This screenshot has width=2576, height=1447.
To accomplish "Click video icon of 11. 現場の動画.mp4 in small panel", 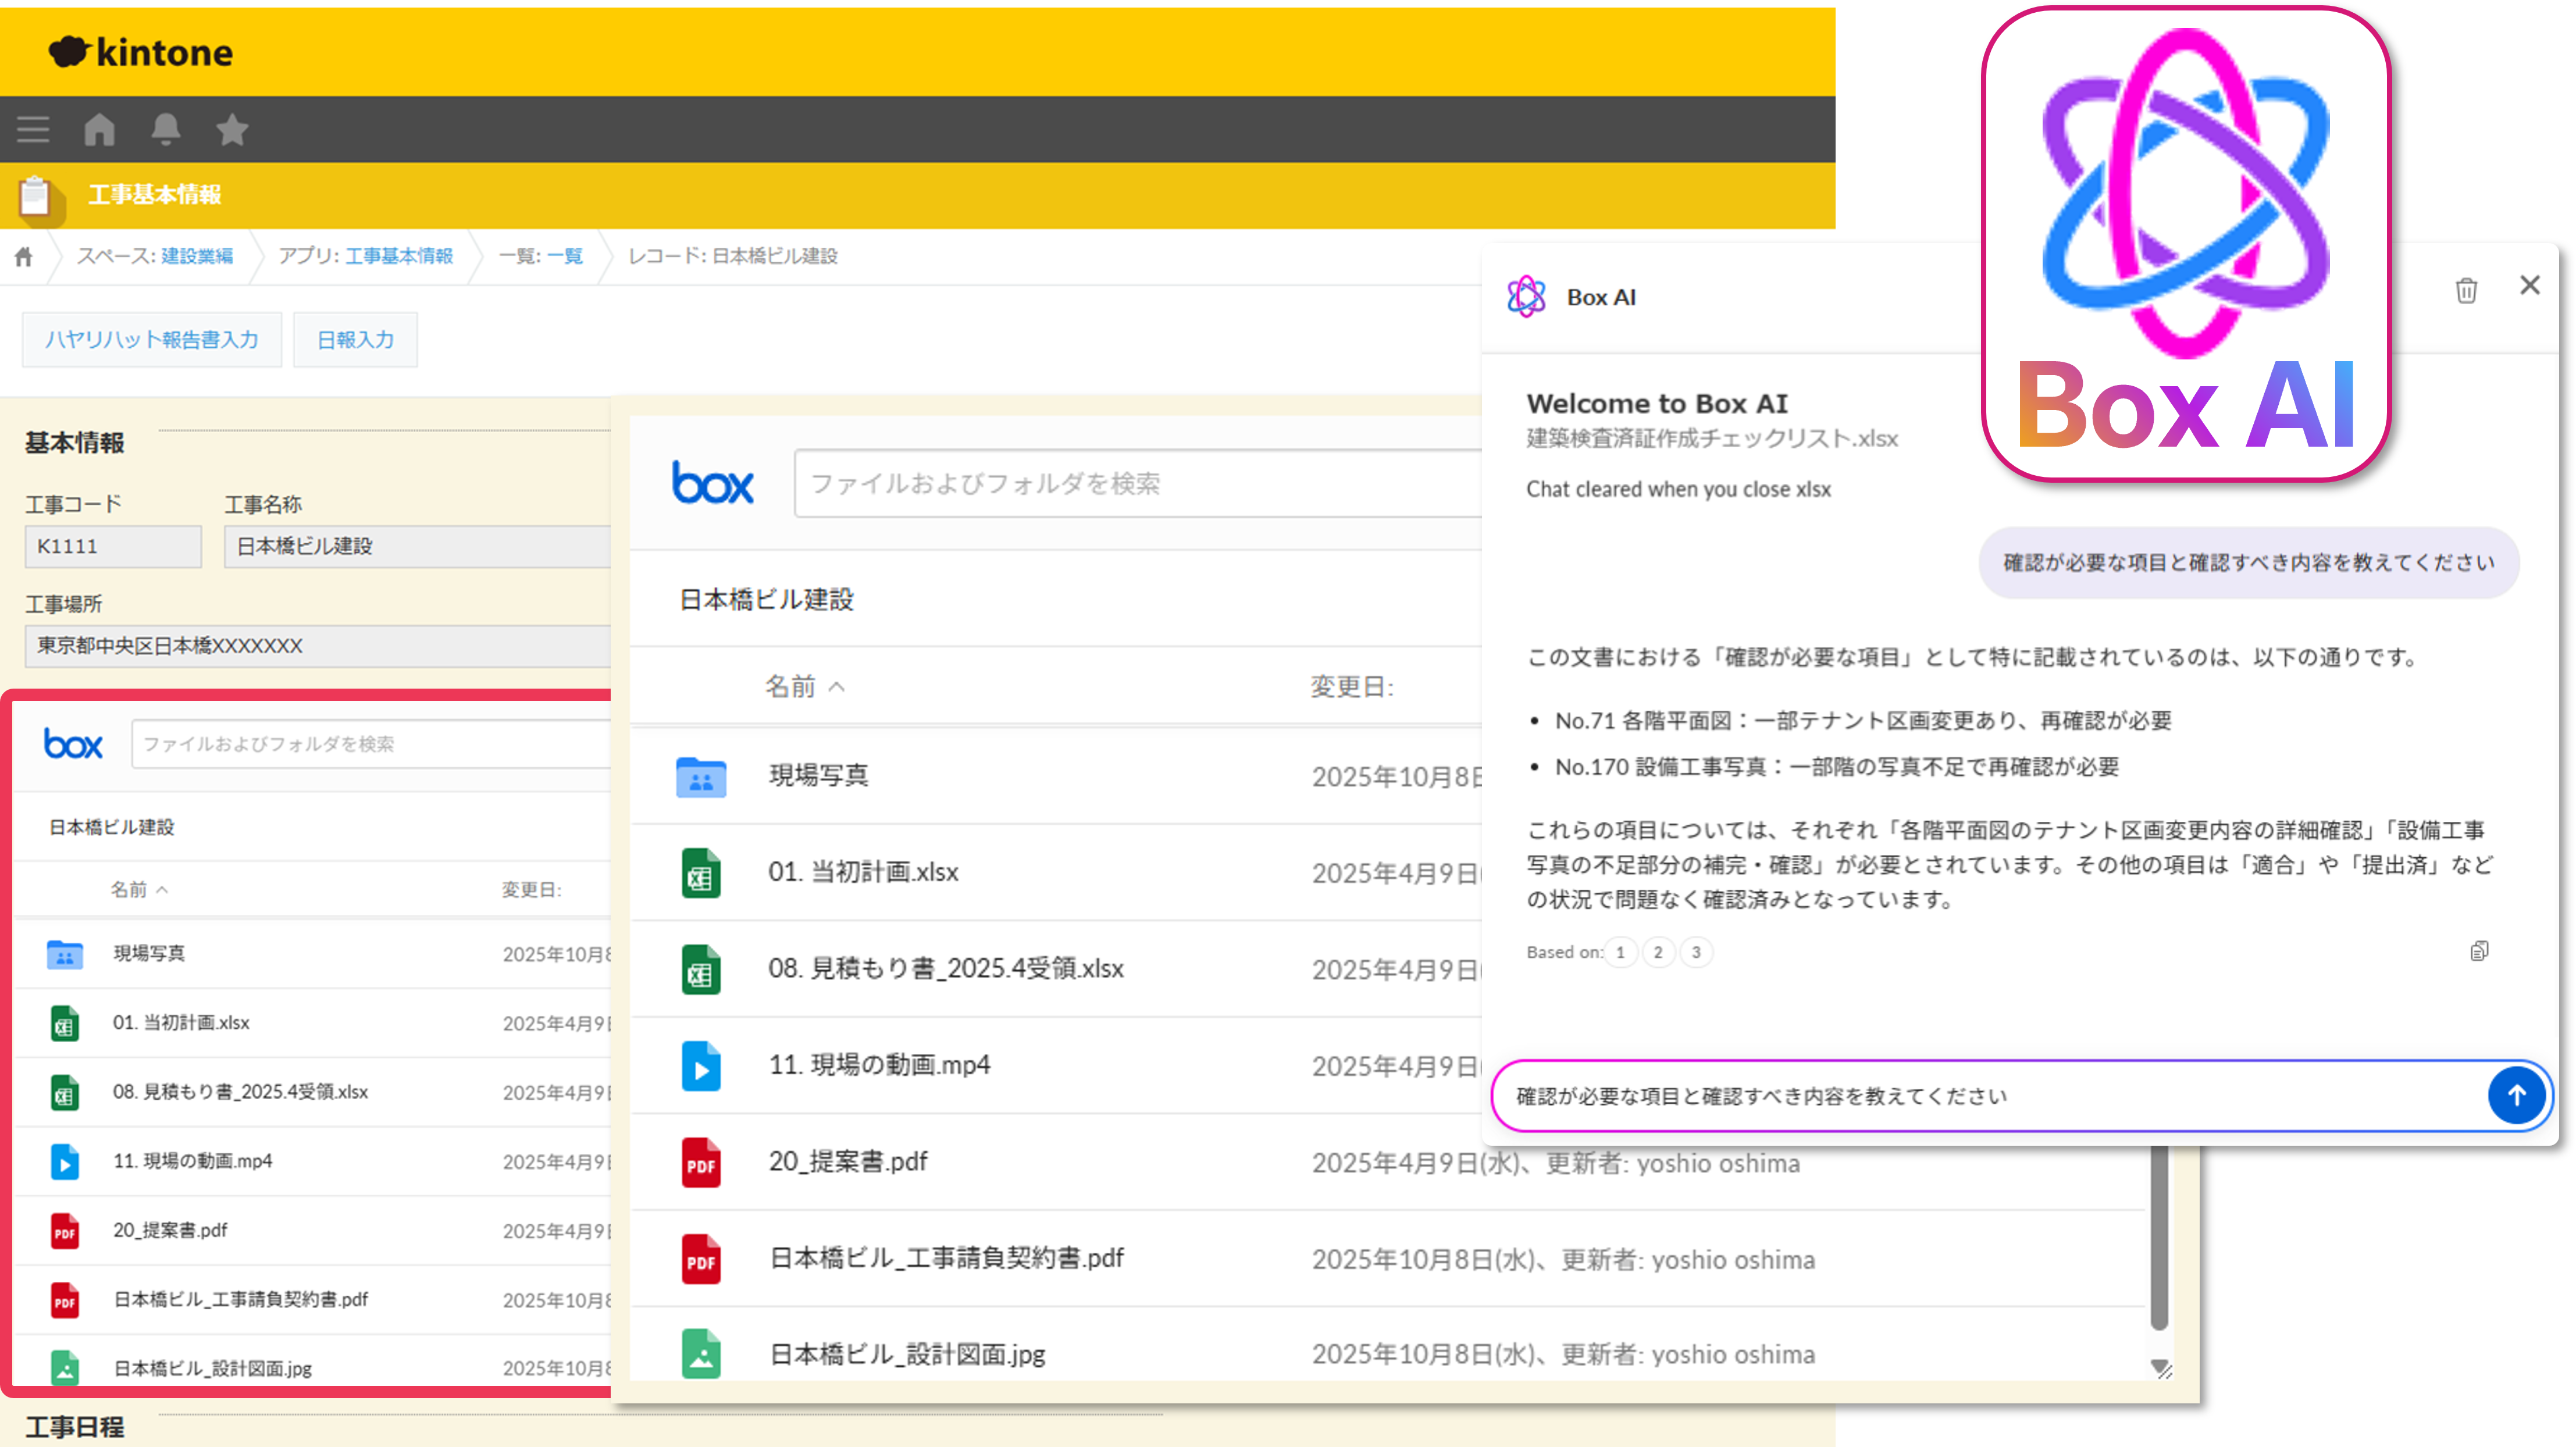I will [x=65, y=1162].
